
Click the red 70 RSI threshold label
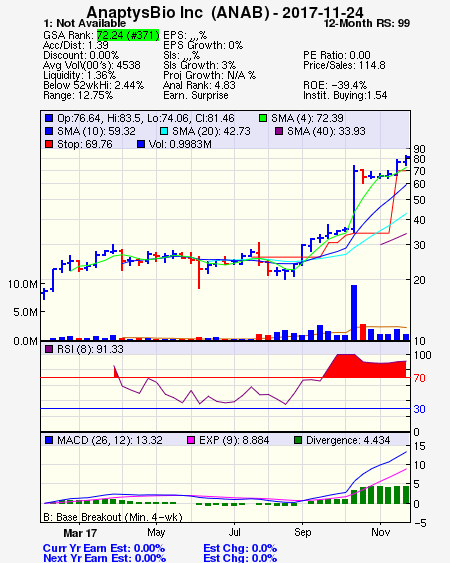419,378
